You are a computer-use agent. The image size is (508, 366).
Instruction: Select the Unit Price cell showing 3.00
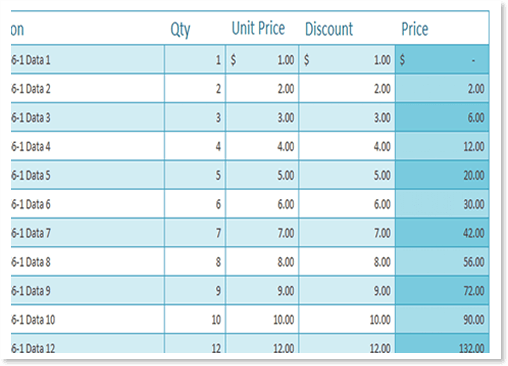pyautogui.click(x=262, y=117)
